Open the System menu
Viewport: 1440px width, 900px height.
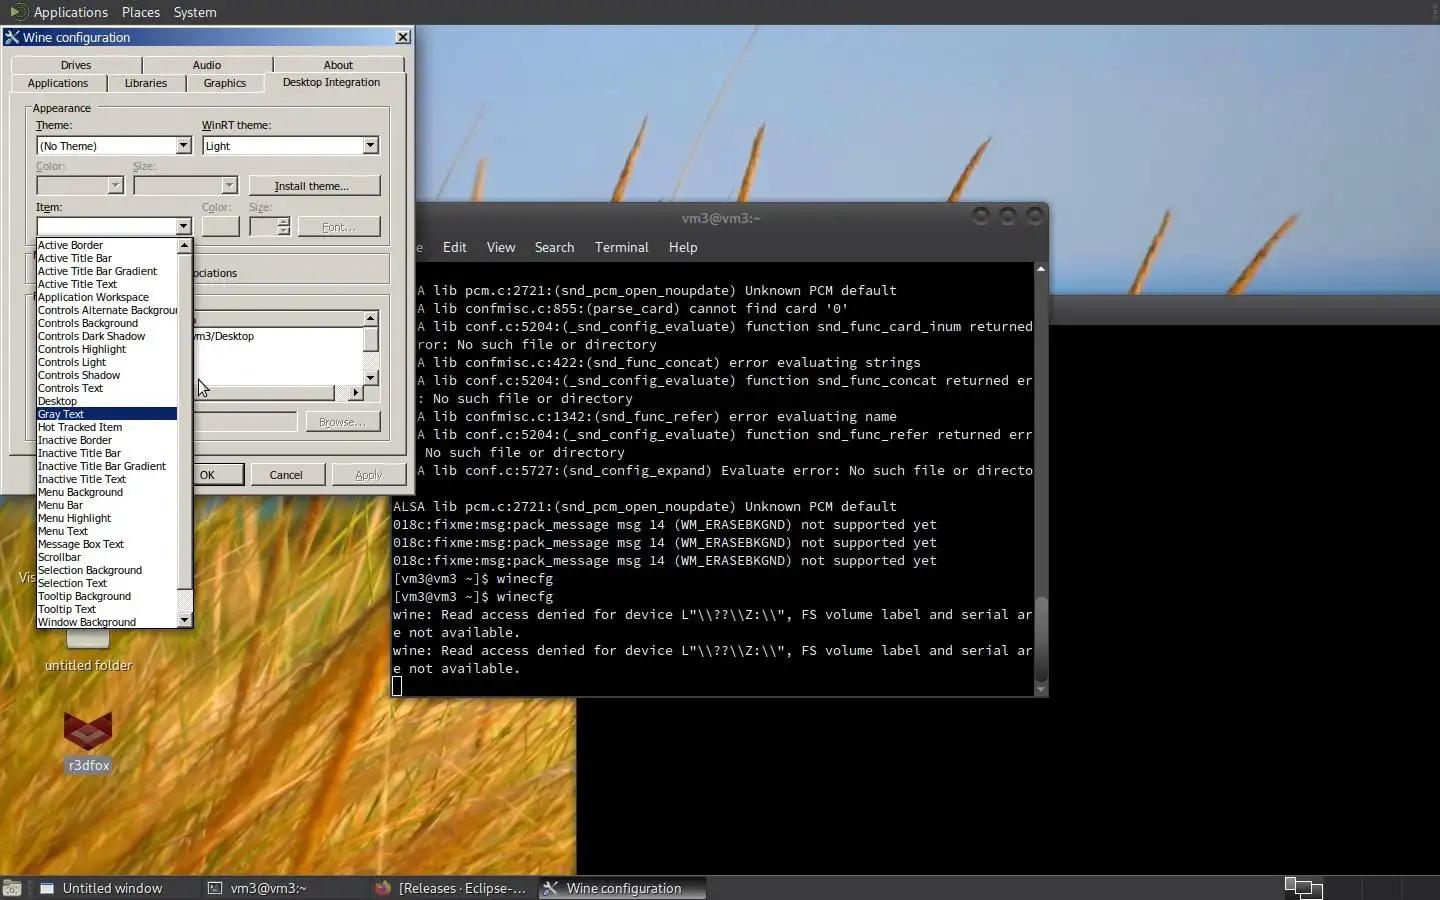(x=195, y=12)
